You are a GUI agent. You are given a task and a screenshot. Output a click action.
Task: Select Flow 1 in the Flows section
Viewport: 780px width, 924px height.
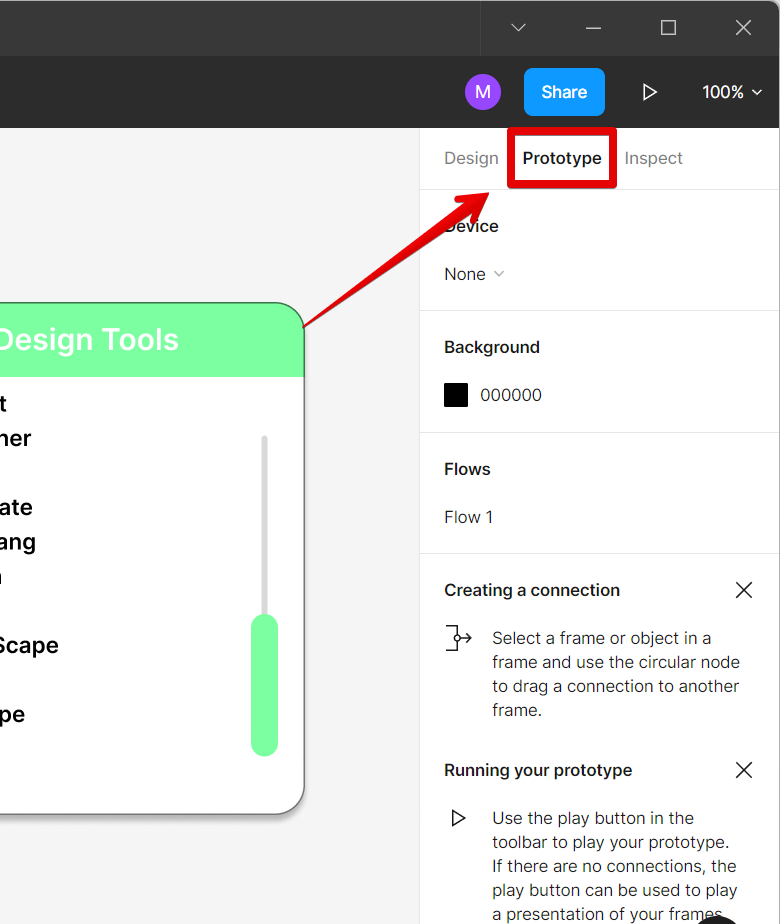[x=468, y=517]
